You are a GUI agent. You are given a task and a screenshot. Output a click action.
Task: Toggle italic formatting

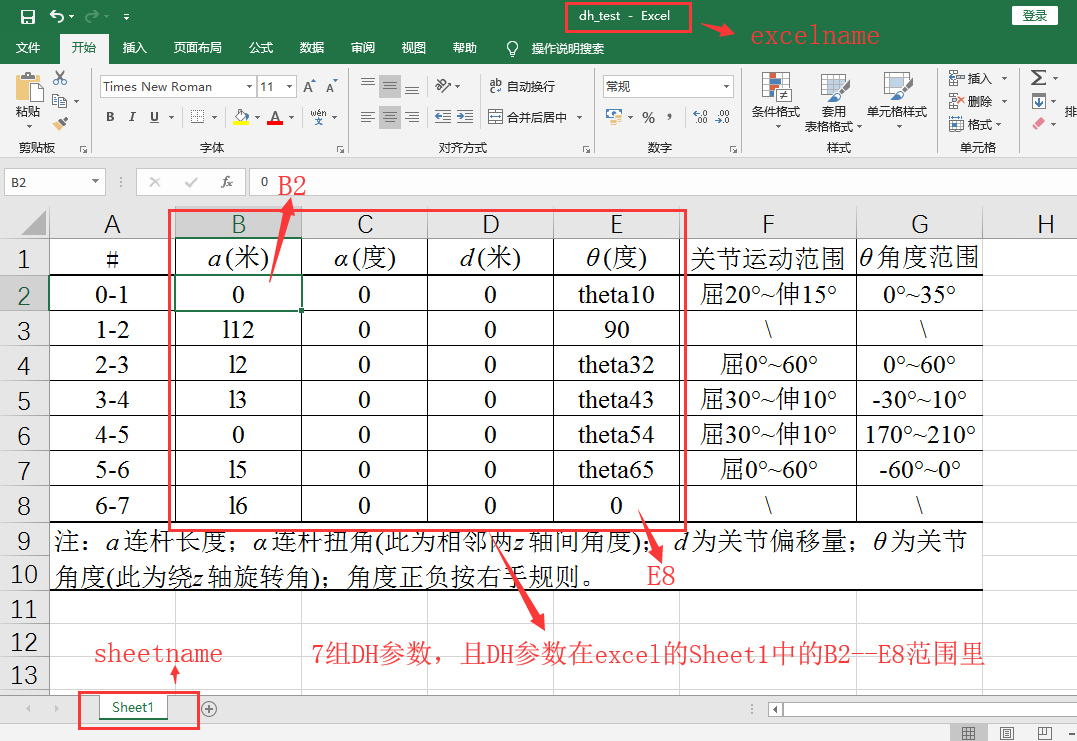(x=132, y=116)
